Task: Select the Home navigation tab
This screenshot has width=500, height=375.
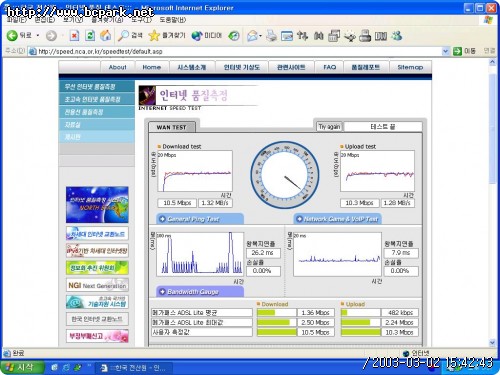Action: [x=152, y=67]
